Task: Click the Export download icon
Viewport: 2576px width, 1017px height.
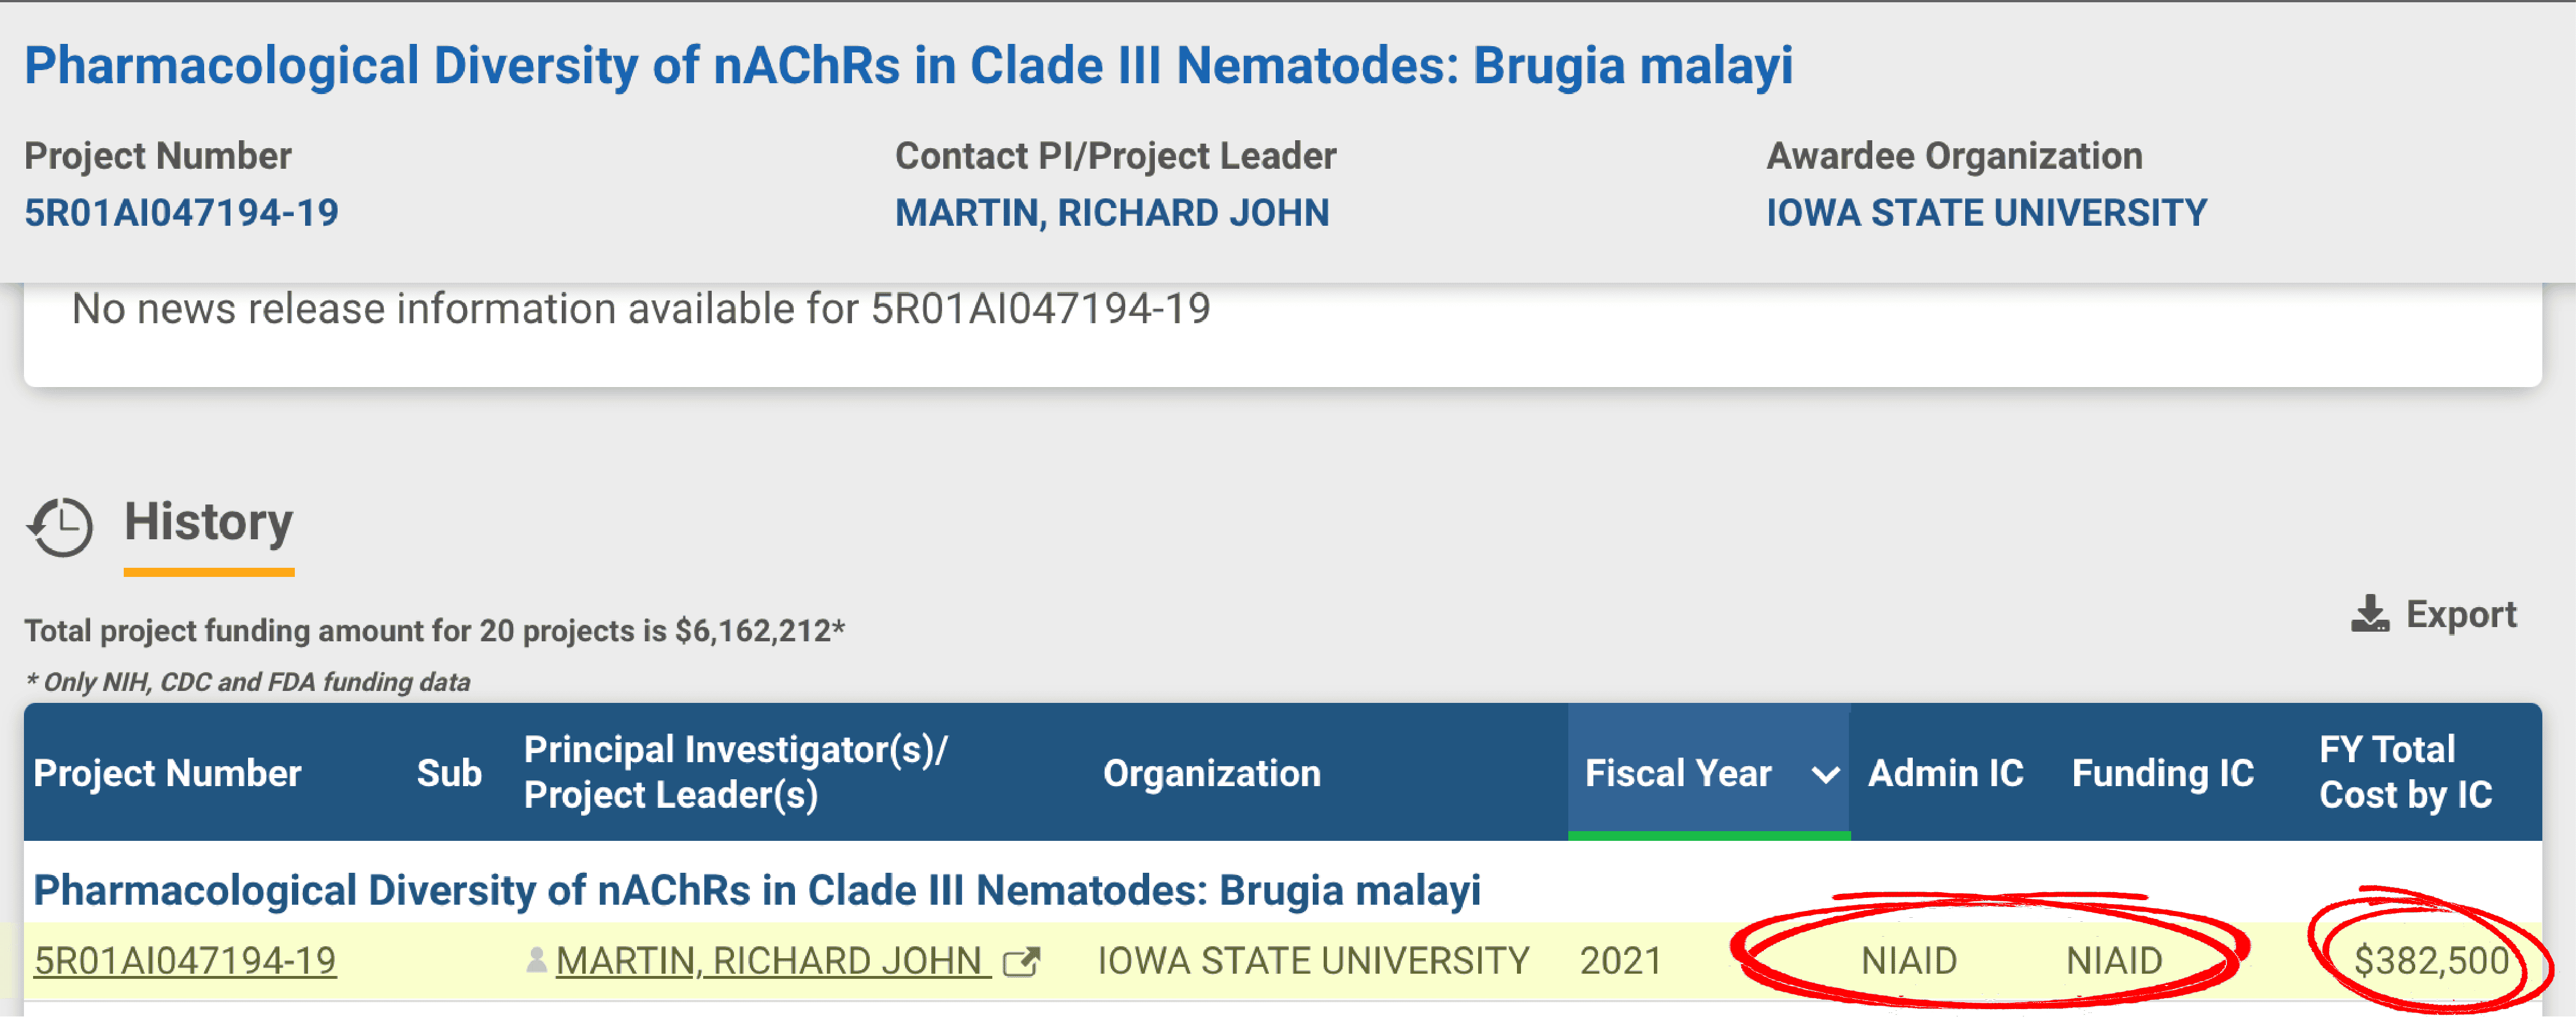Action: 2369,614
